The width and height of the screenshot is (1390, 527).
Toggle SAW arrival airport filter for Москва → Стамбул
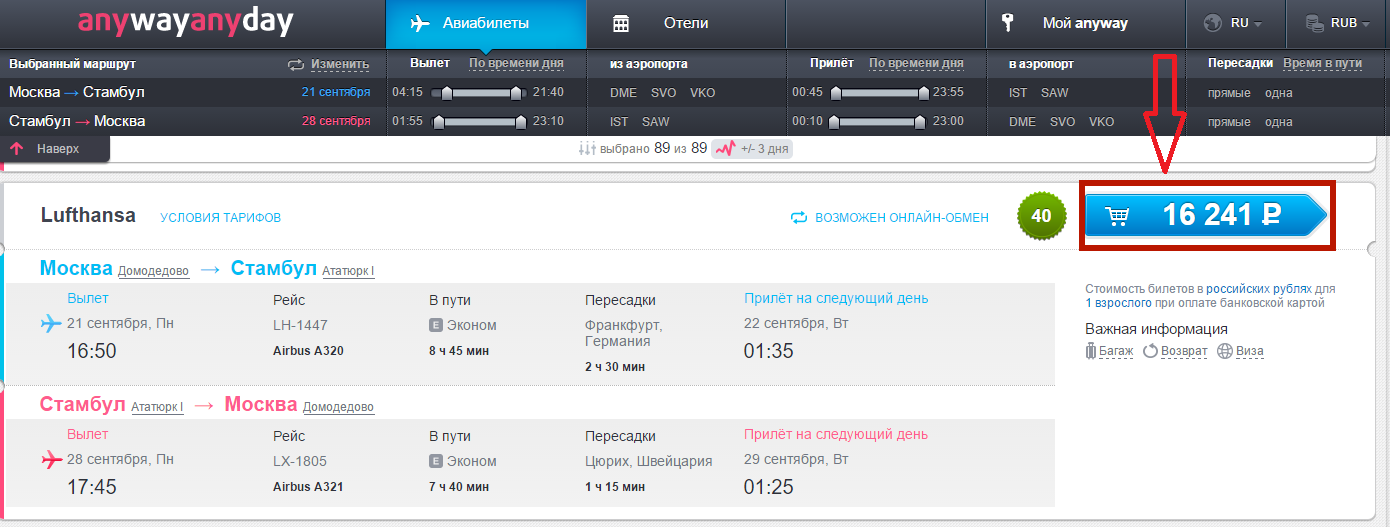pyautogui.click(x=1055, y=93)
